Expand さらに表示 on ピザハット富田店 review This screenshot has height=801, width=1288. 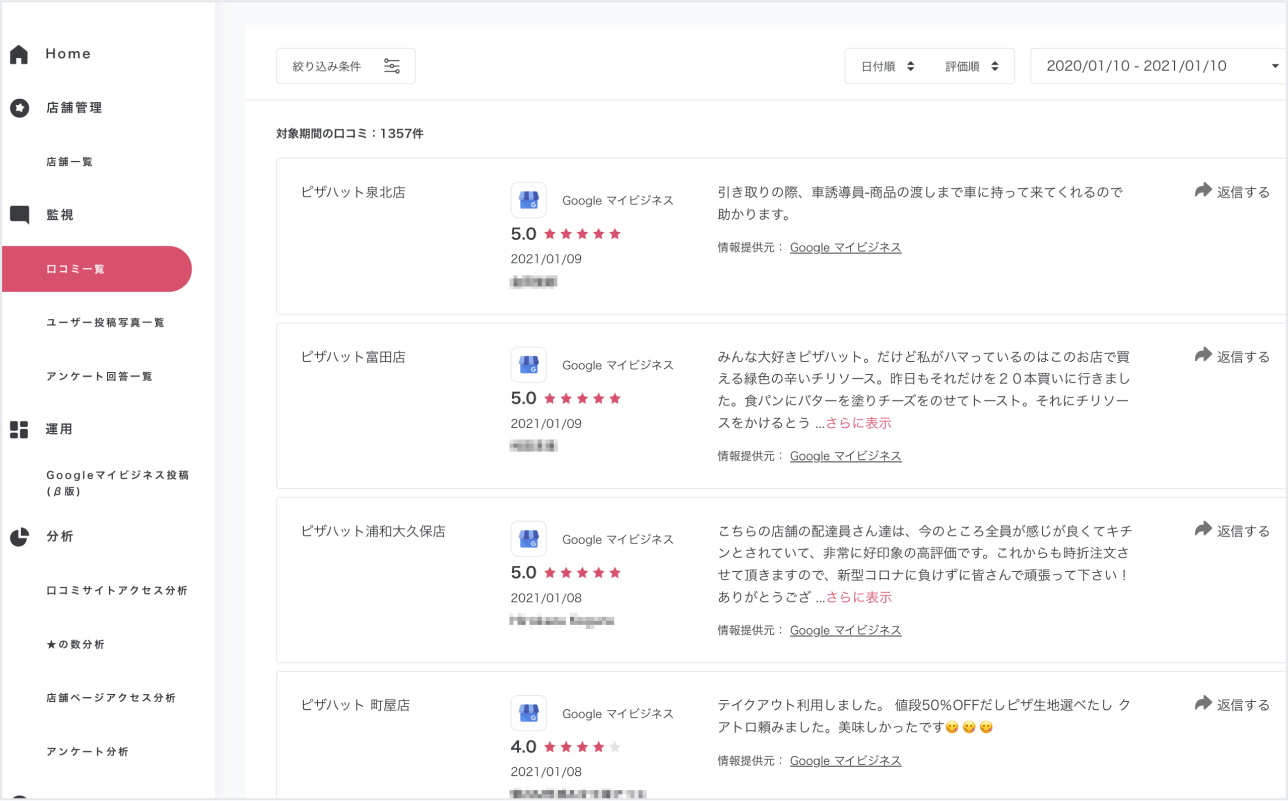coord(858,423)
